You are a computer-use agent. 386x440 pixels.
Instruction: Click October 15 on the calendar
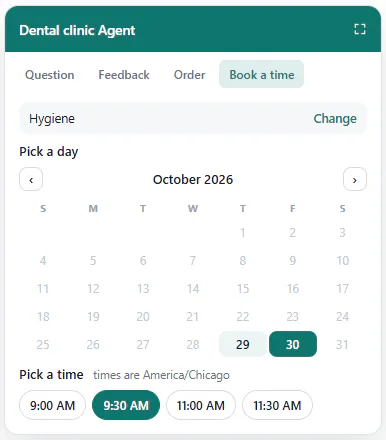pyautogui.click(x=243, y=288)
